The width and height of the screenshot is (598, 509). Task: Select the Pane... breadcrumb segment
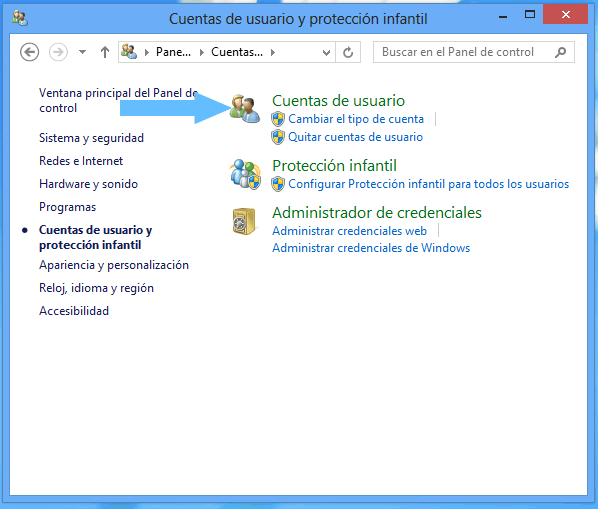(173, 52)
